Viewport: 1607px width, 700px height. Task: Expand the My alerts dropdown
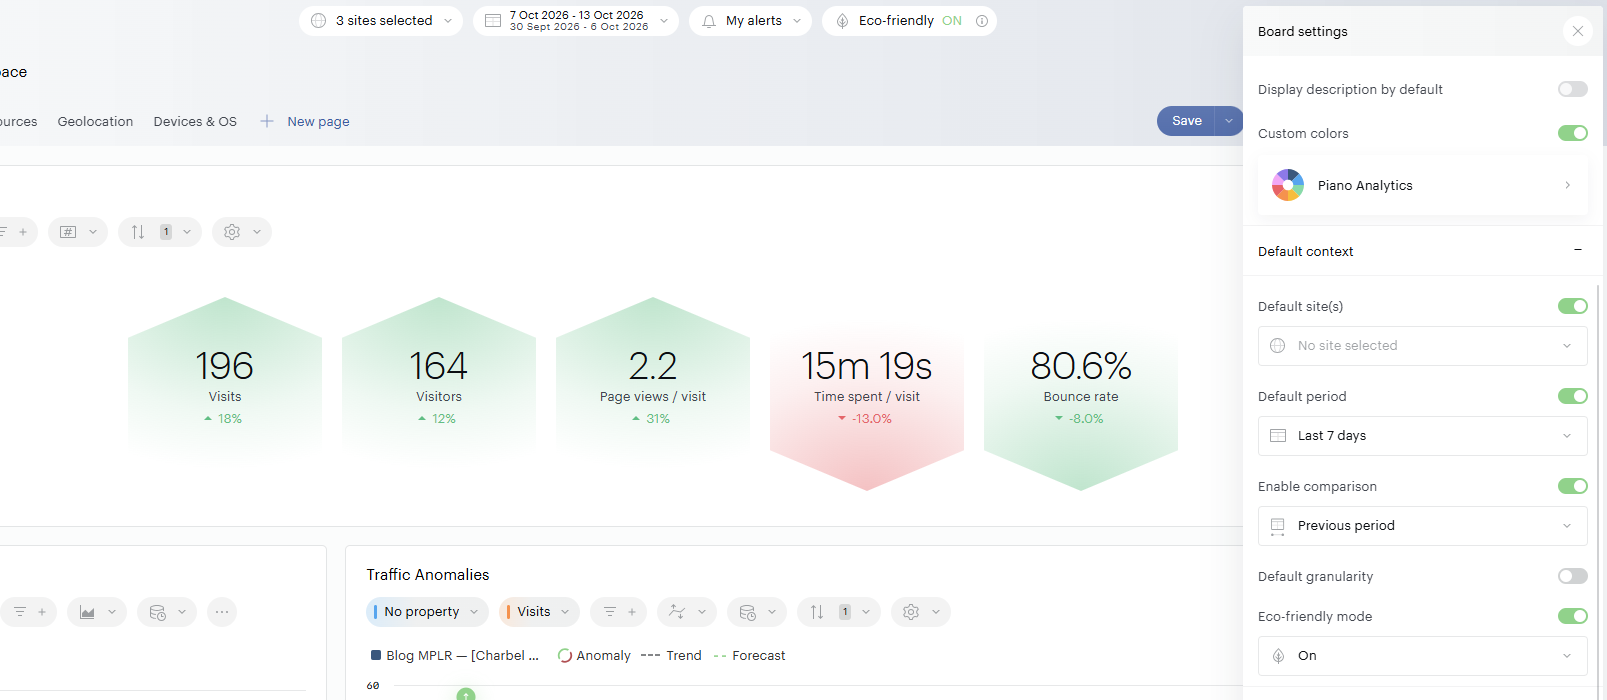pos(750,21)
